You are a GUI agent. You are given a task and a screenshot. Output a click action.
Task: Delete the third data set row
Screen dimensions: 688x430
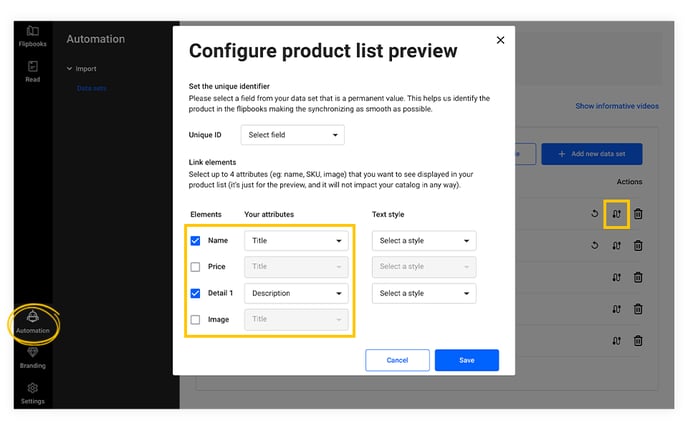[x=638, y=277]
